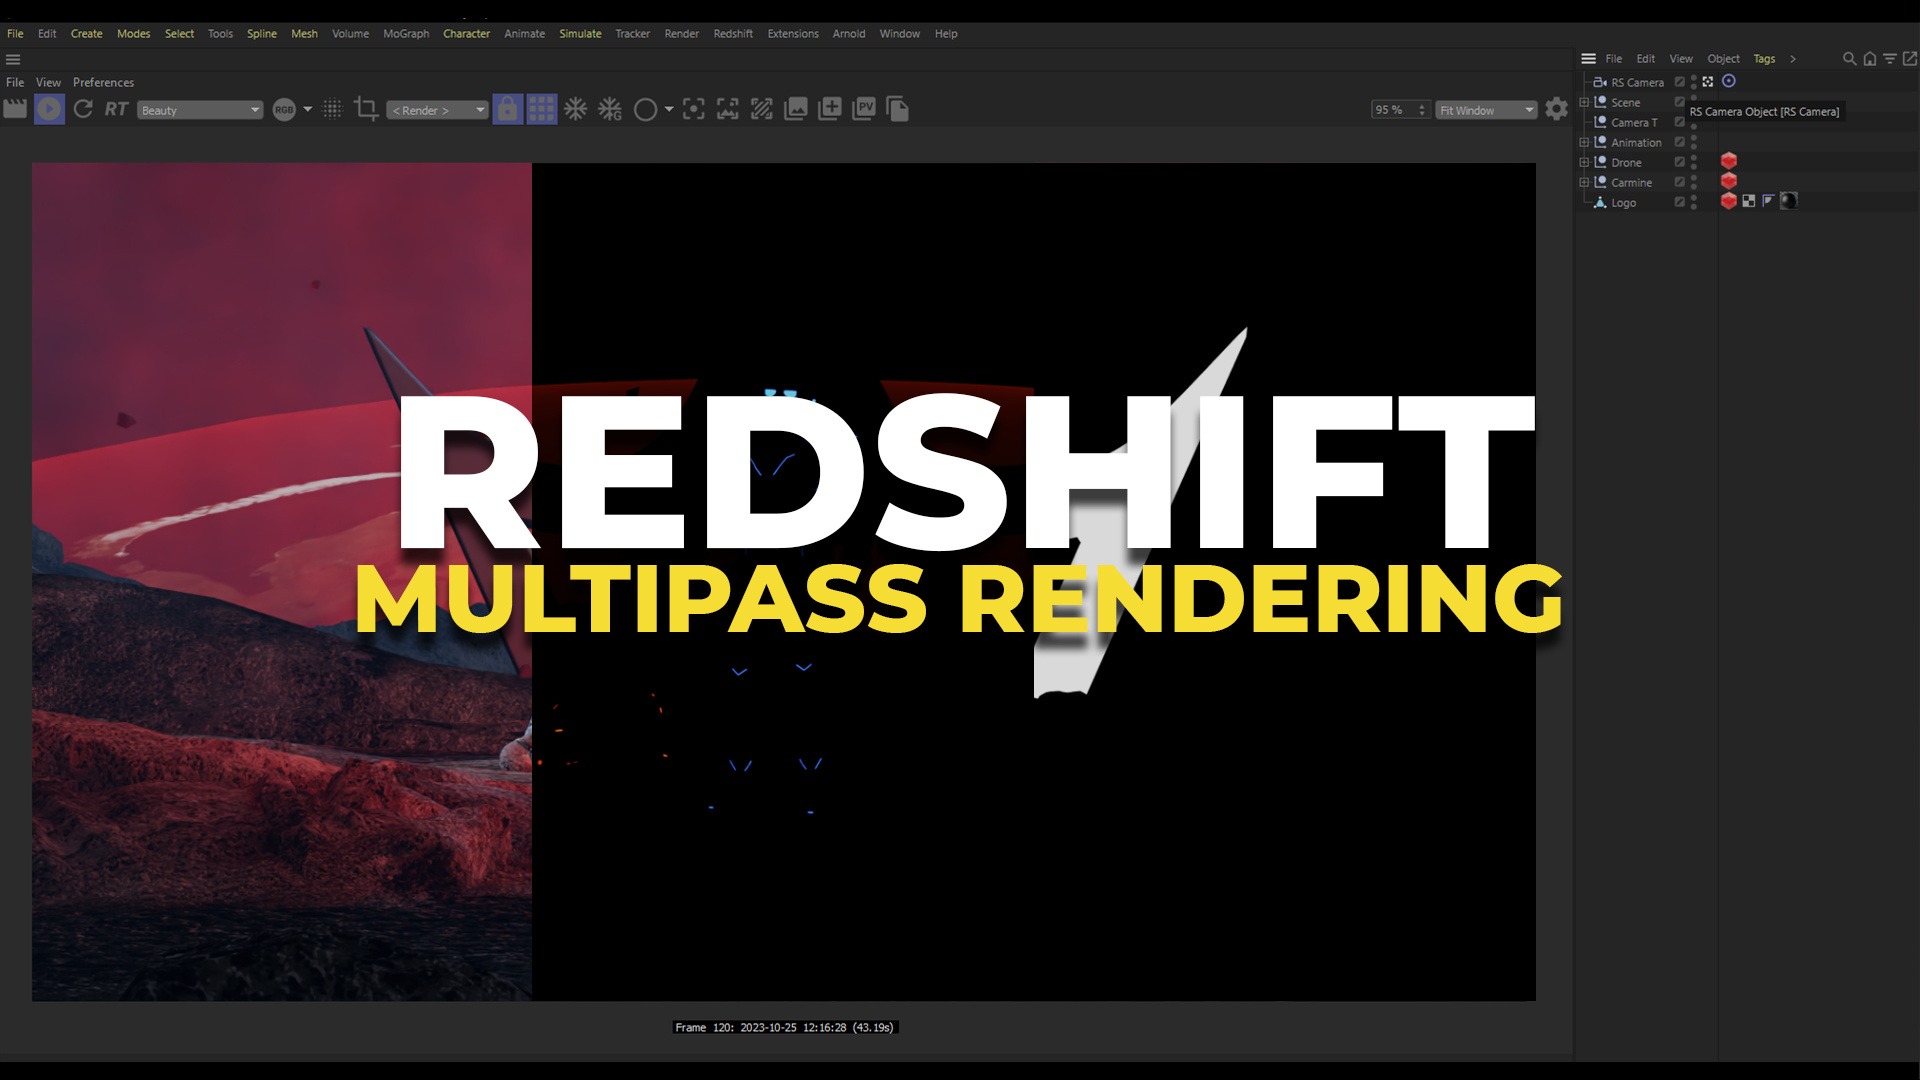1920x1080 pixels.
Task: Open the render view settings gear
Action: [x=1556, y=109]
